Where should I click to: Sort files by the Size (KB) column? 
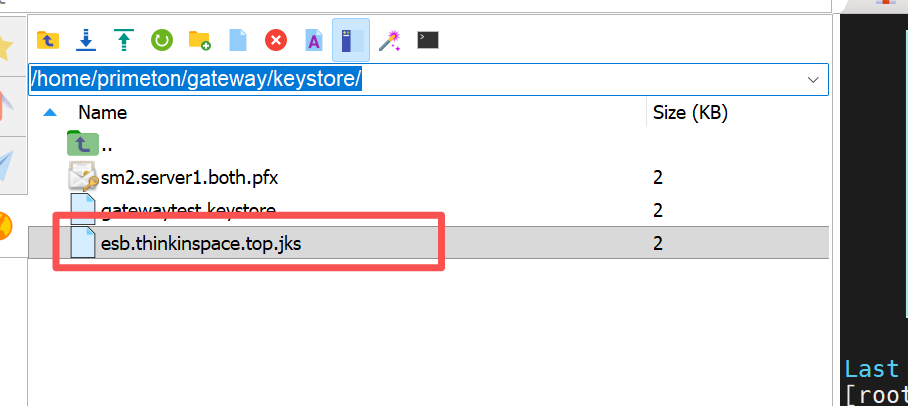click(x=690, y=113)
